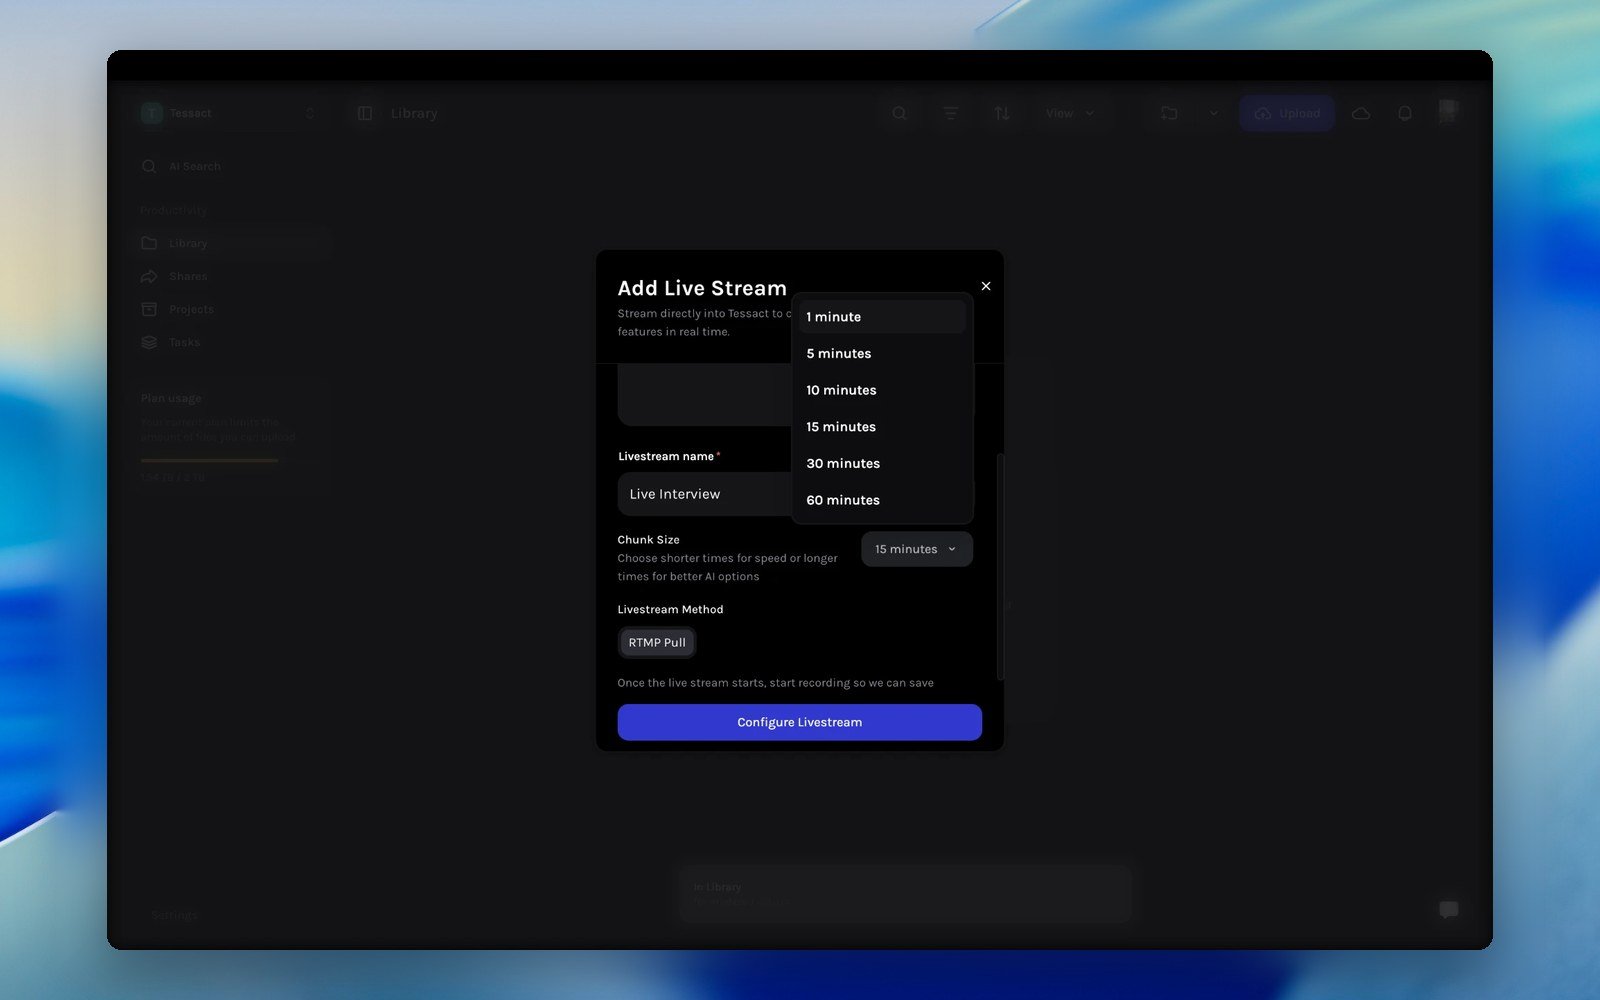Select the 1 minute option
This screenshot has height=1000, width=1600.
[x=882, y=317]
